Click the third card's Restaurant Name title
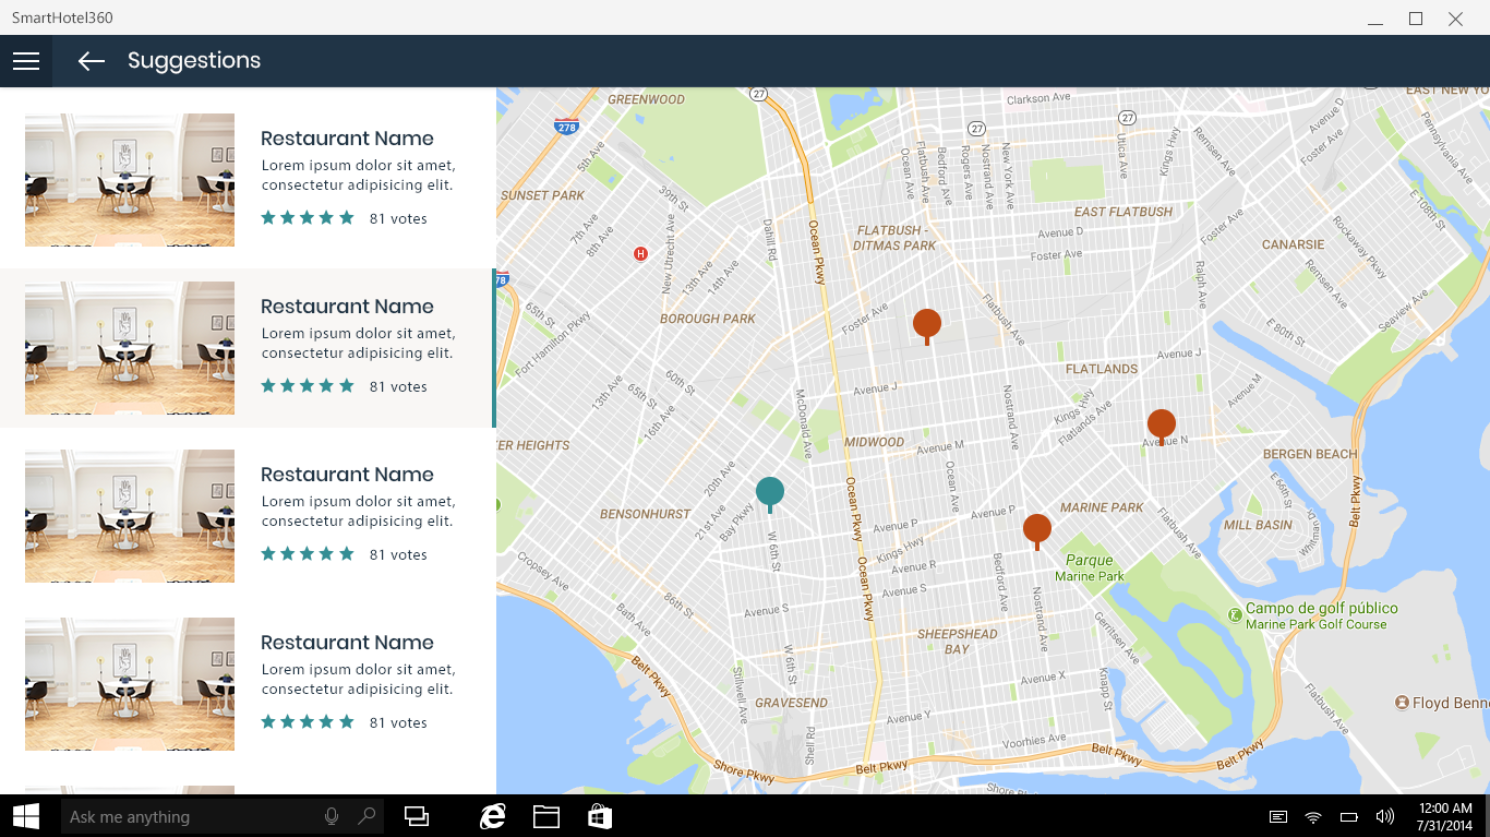 pyautogui.click(x=347, y=474)
